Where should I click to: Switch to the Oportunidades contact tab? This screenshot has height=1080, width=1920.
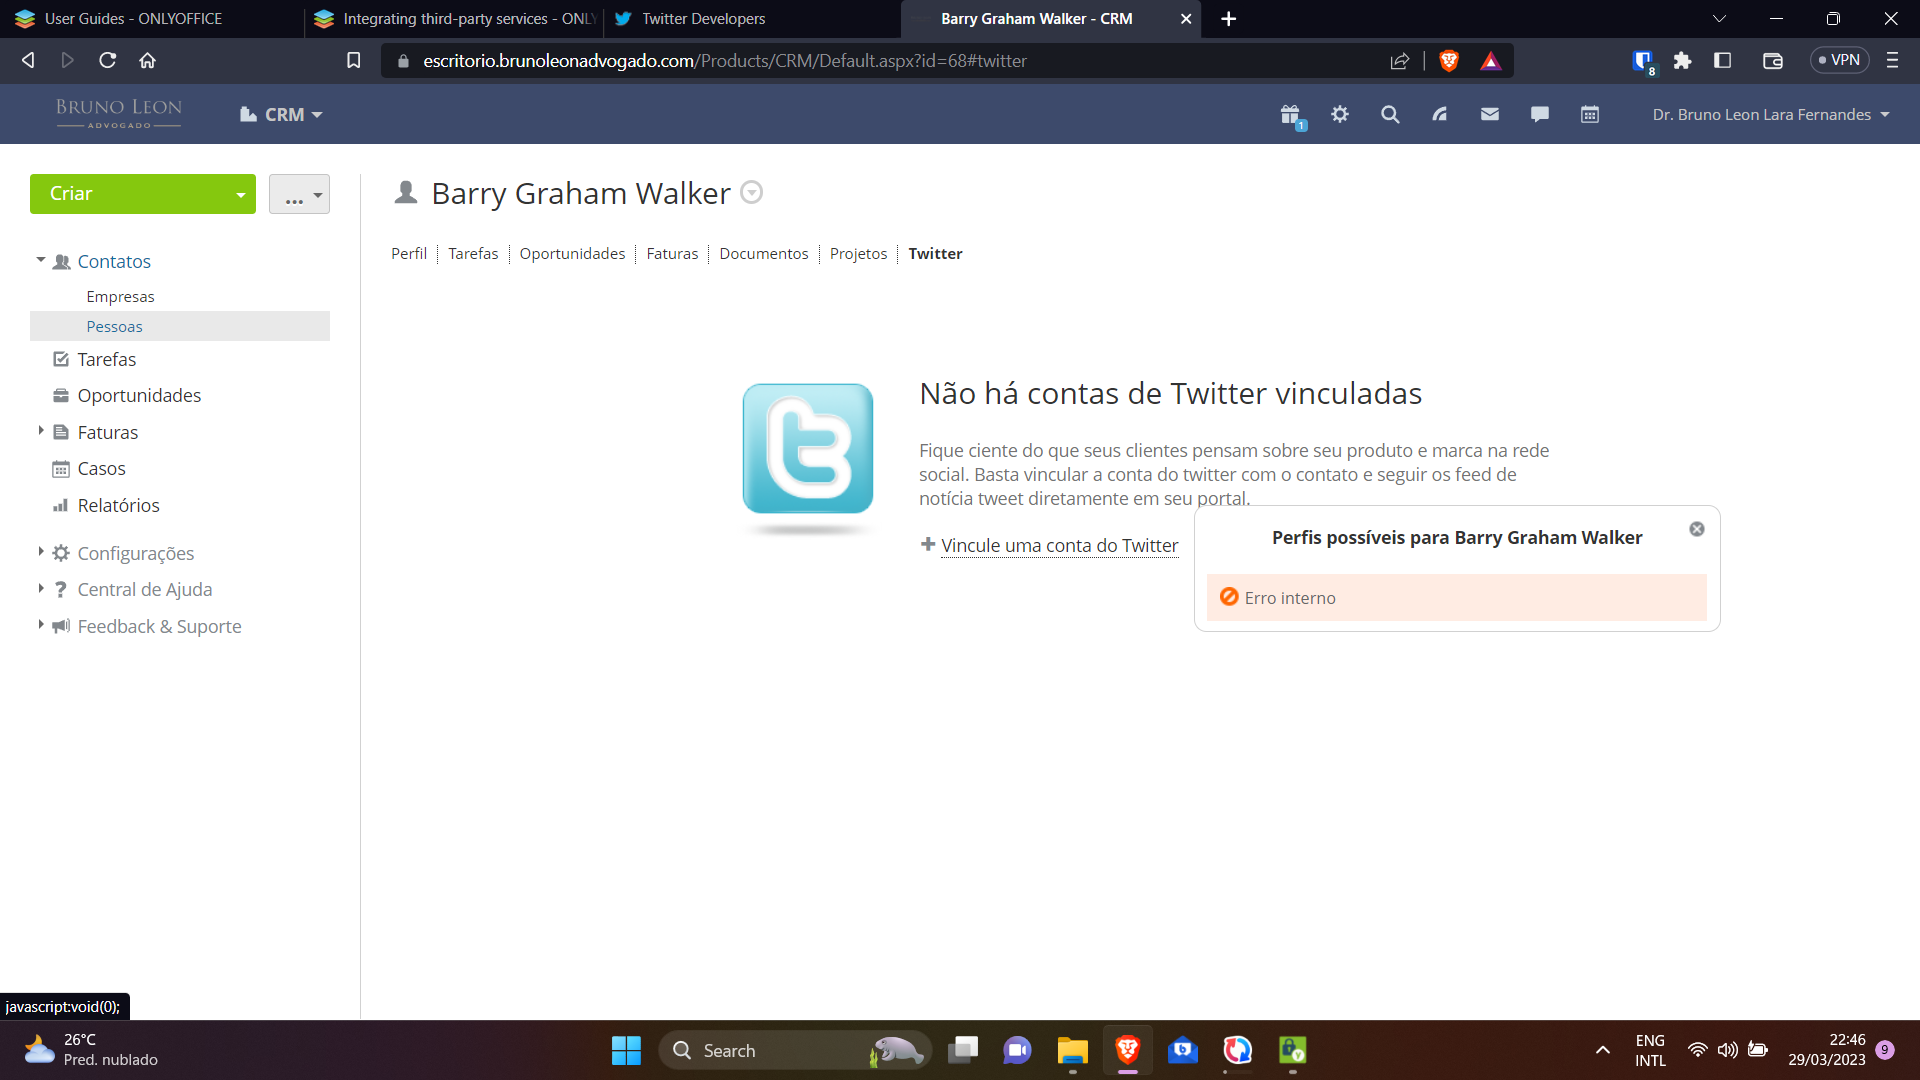tap(572, 254)
